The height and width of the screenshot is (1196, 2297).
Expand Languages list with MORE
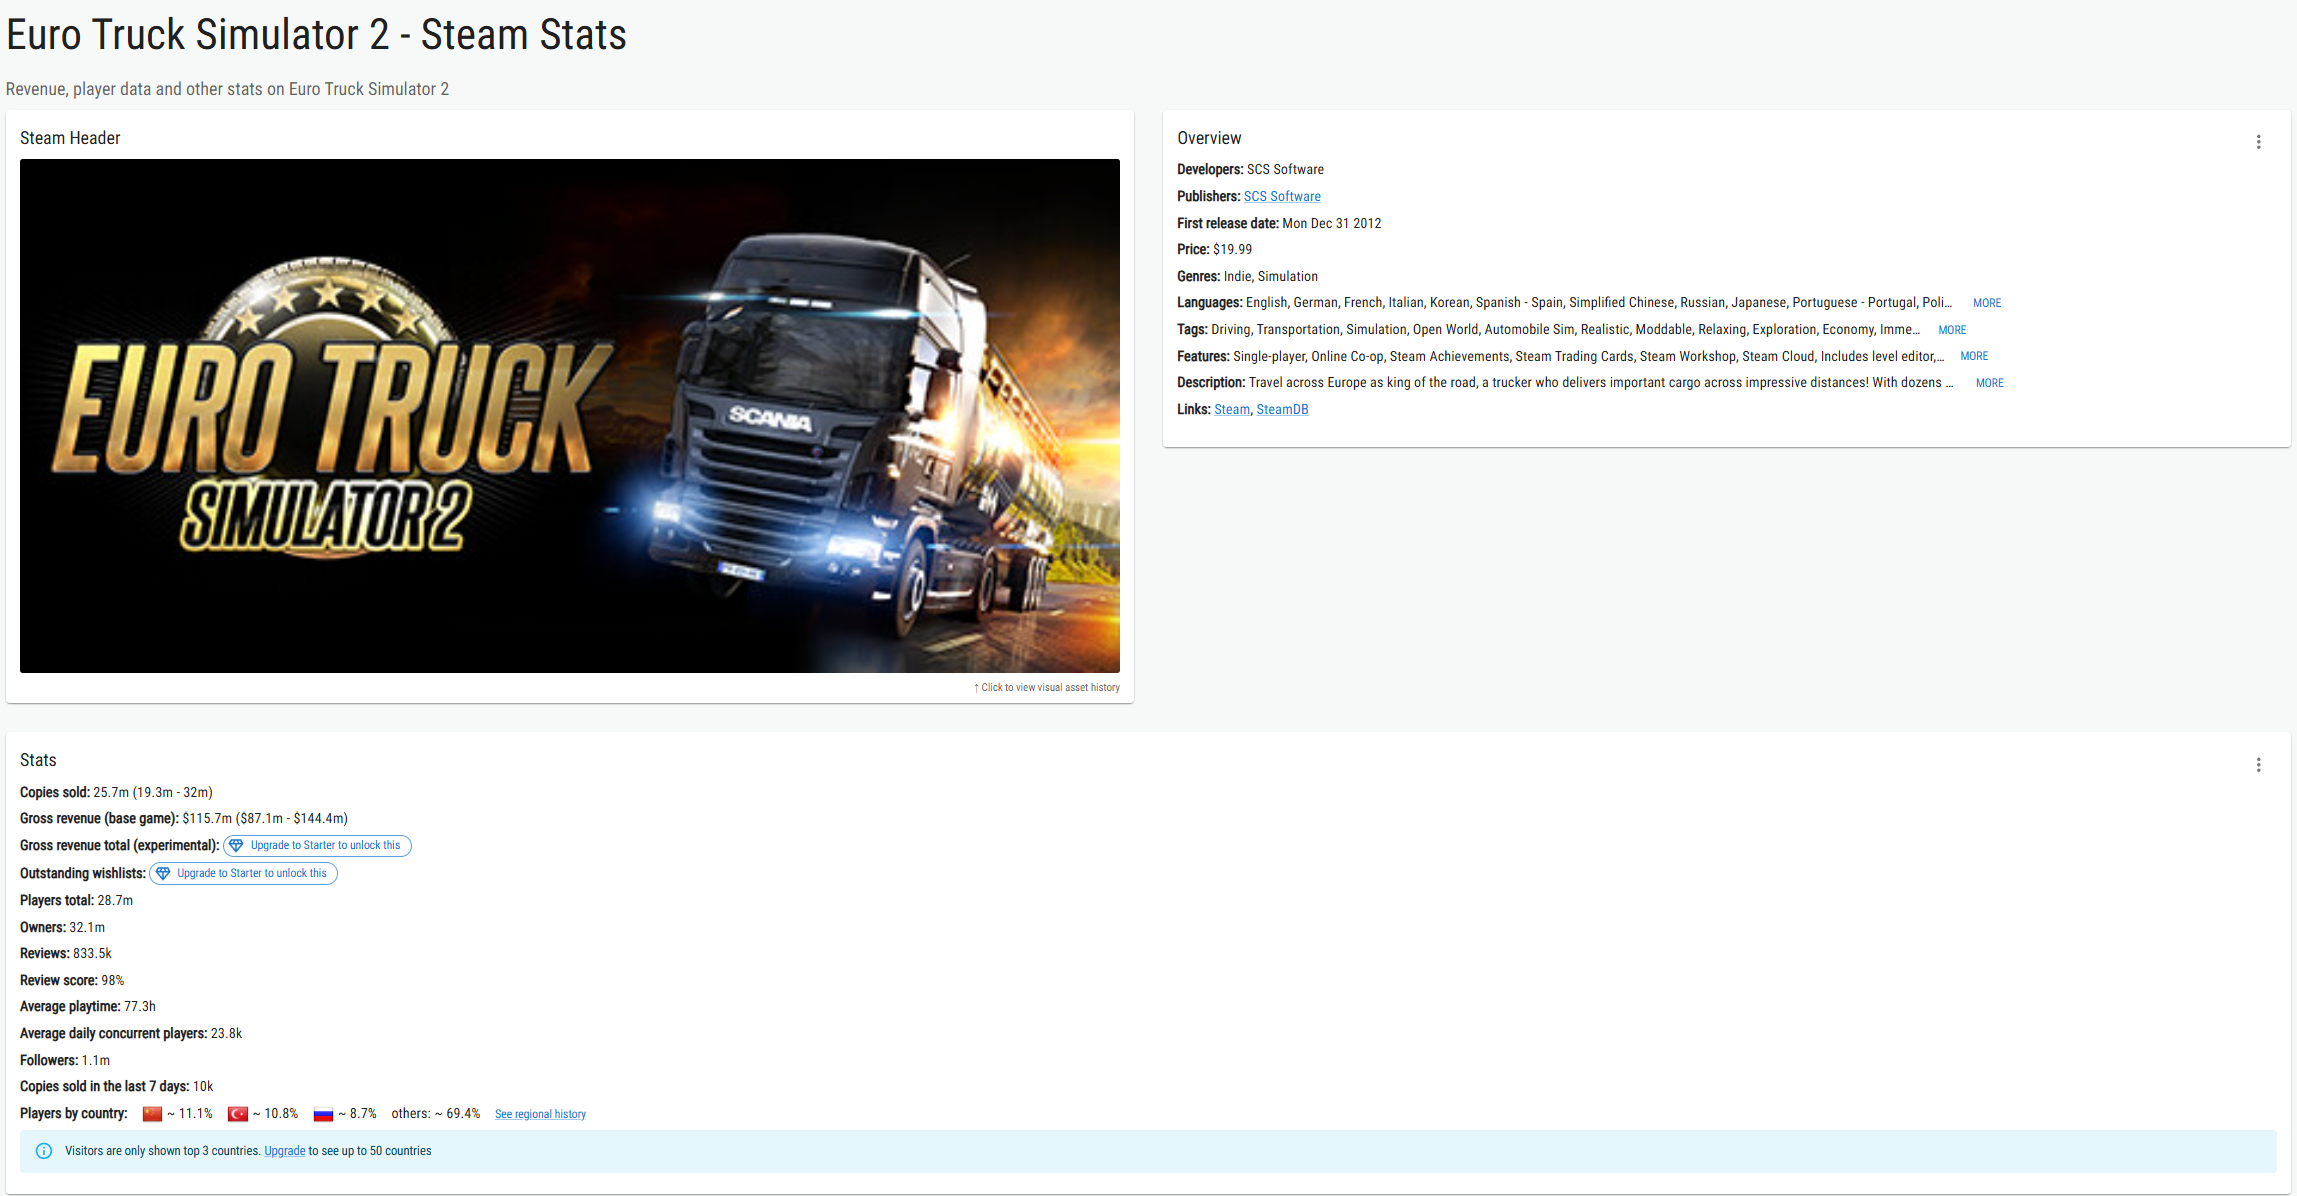click(1986, 303)
